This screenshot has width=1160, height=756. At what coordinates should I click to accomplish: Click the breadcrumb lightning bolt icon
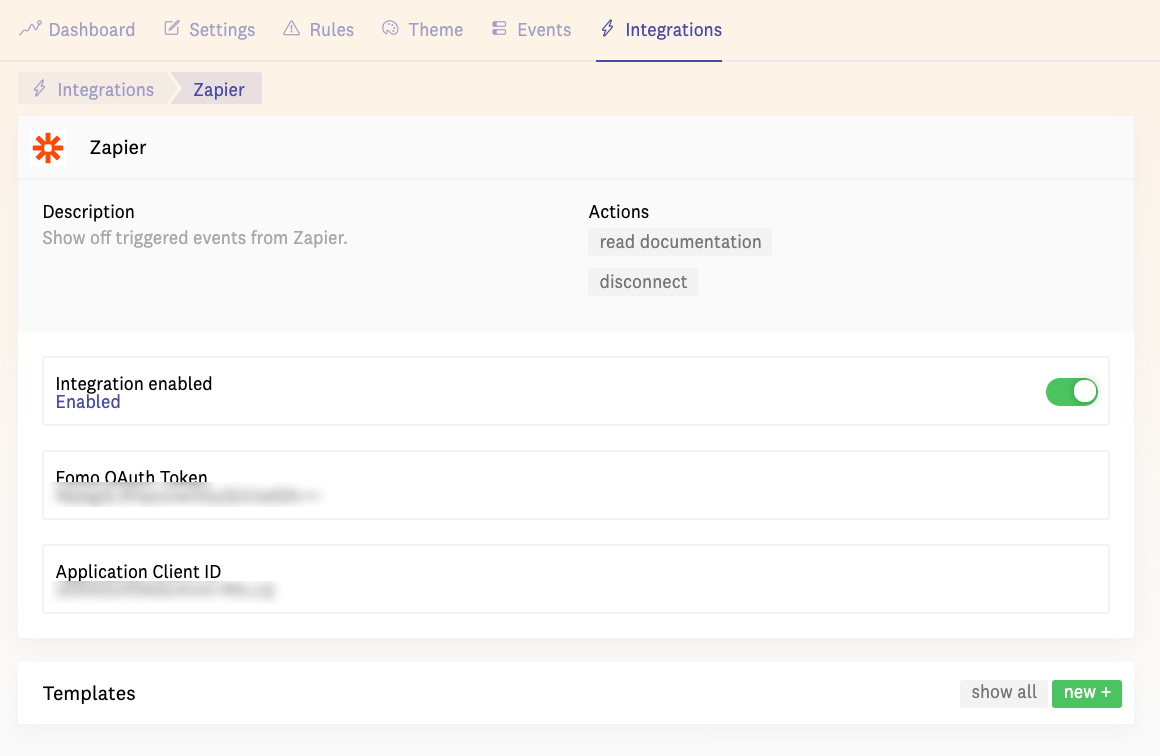coord(40,89)
